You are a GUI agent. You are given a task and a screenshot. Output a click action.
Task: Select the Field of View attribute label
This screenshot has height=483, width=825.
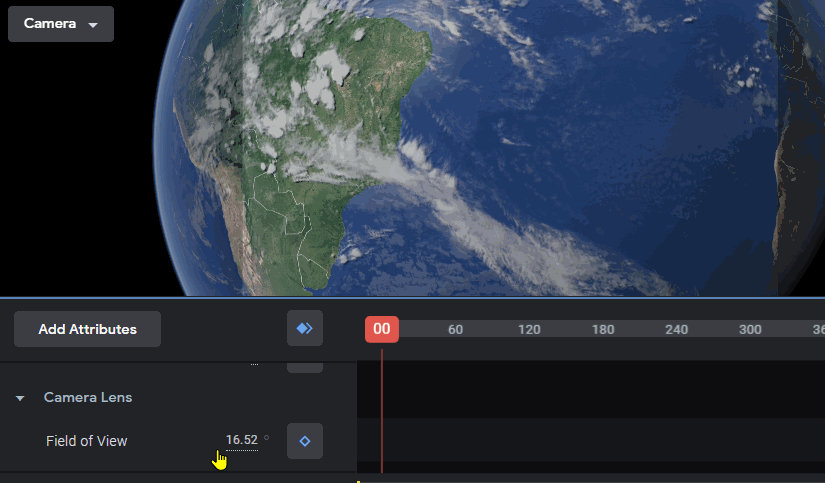click(86, 441)
